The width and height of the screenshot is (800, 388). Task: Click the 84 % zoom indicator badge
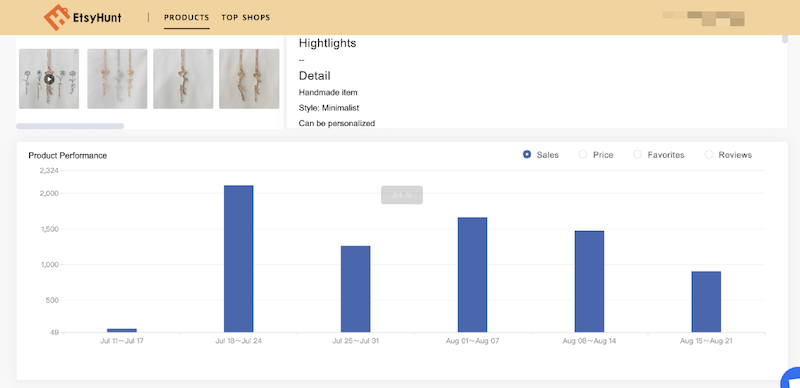pos(402,195)
